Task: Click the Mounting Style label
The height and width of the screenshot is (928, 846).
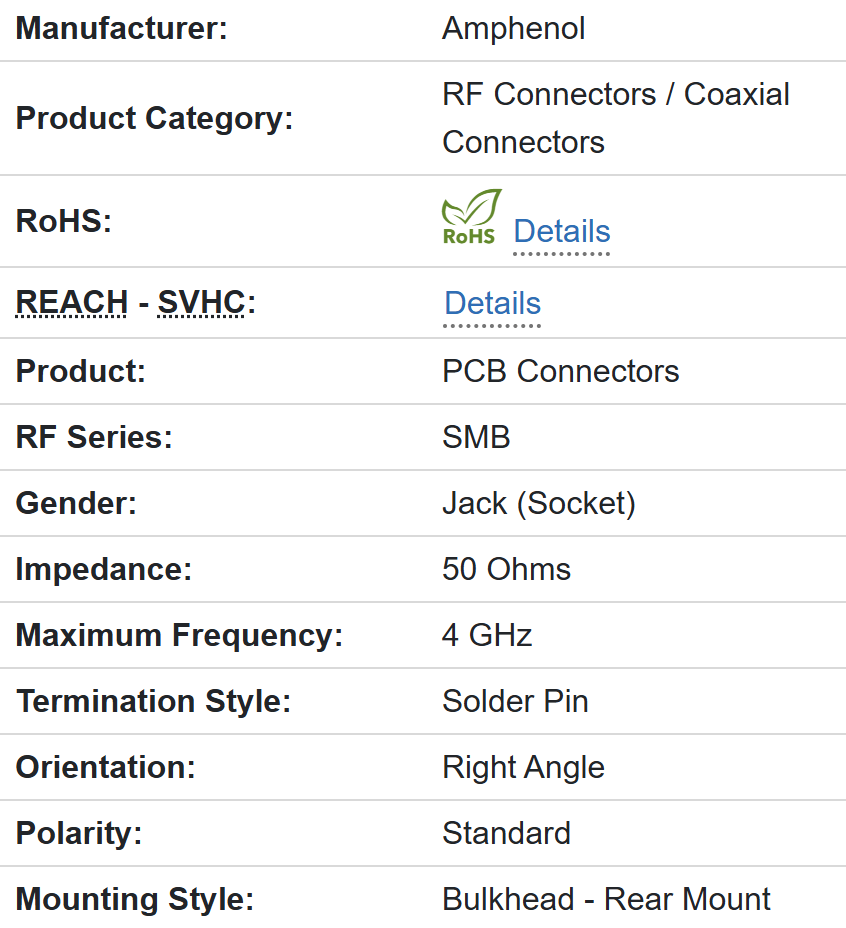Action: pyautogui.click(x=135, y=899)
